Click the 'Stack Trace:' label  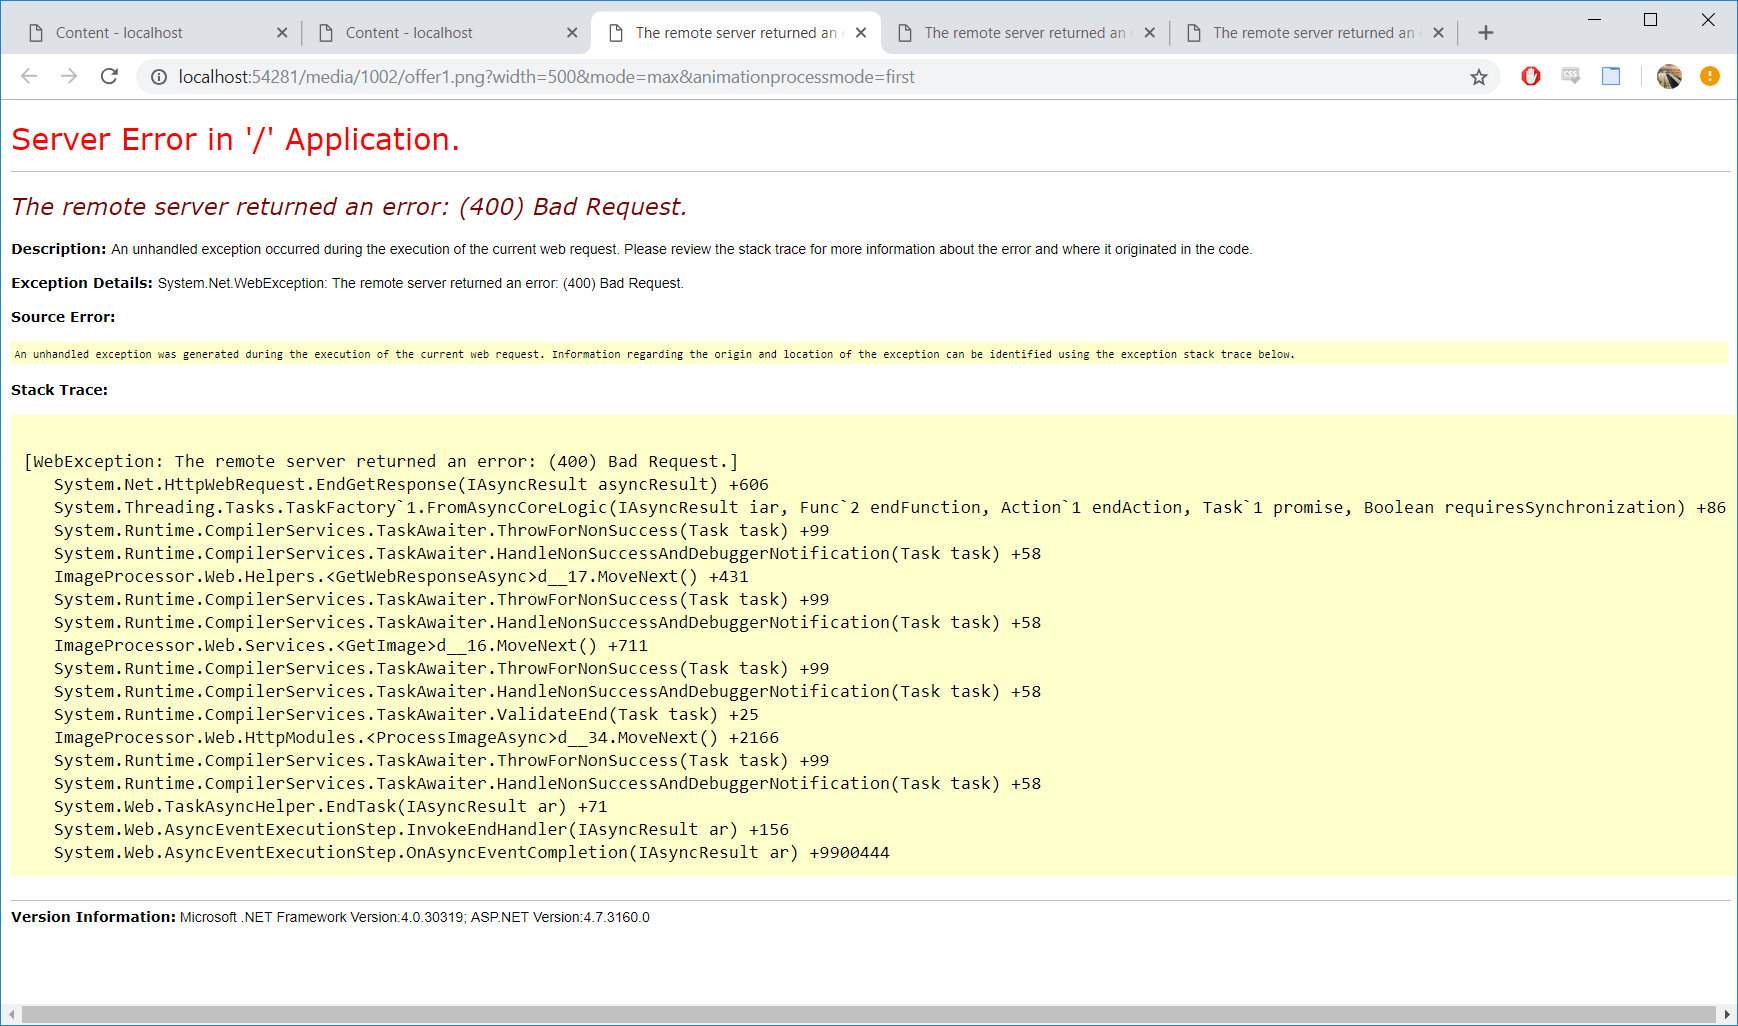[x=59, y=390]
